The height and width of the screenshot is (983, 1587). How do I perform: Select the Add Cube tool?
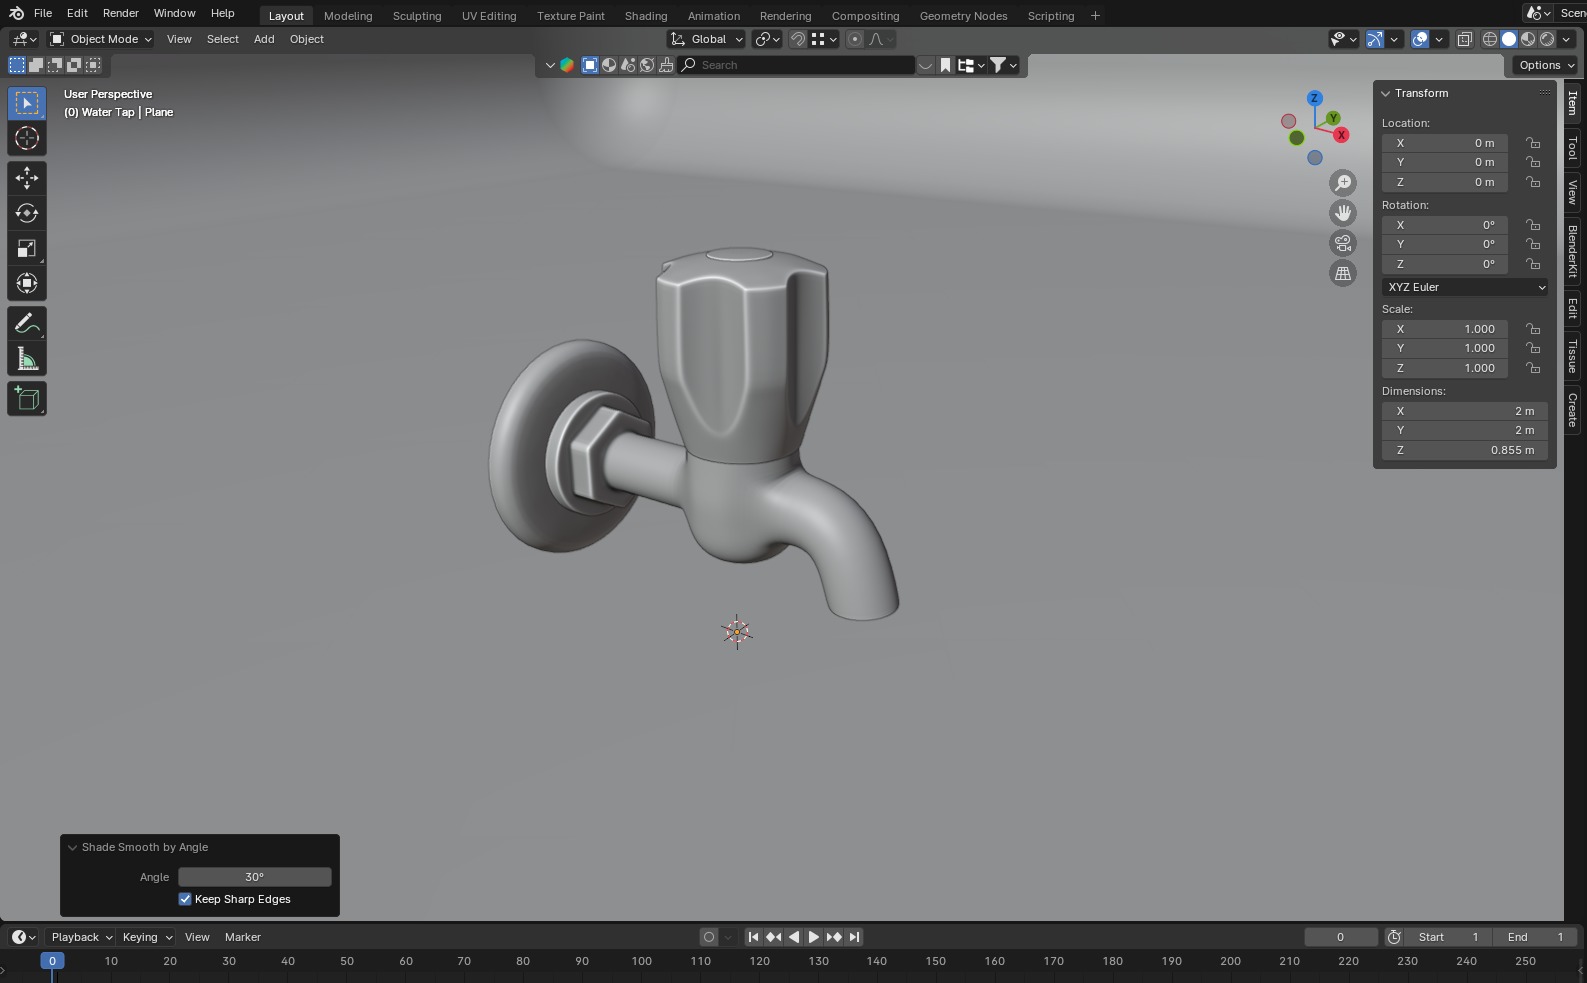(x=27, y=399)
